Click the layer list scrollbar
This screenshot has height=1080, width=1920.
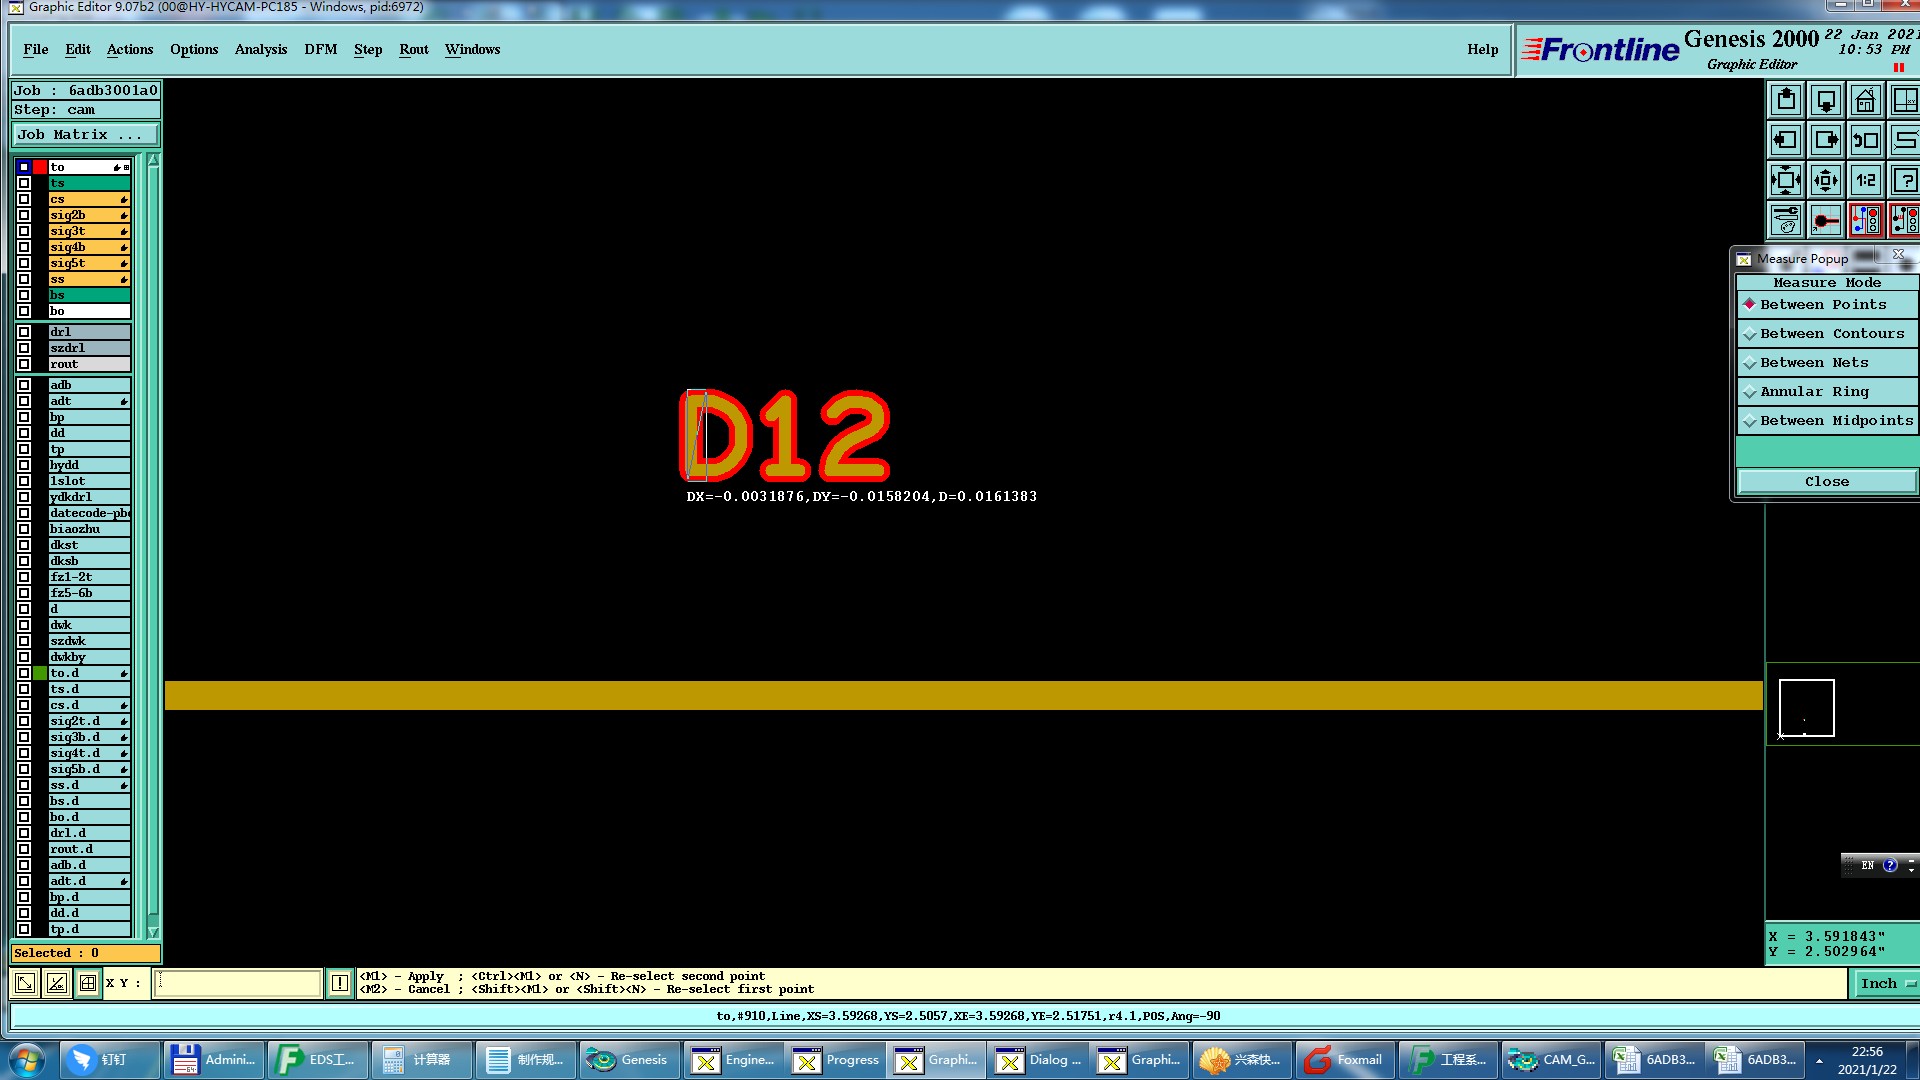click(153, 545)
